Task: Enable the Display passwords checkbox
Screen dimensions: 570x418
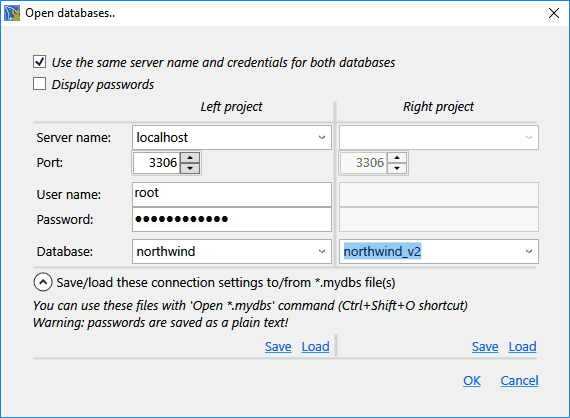Action: click(x=39, y=84)
